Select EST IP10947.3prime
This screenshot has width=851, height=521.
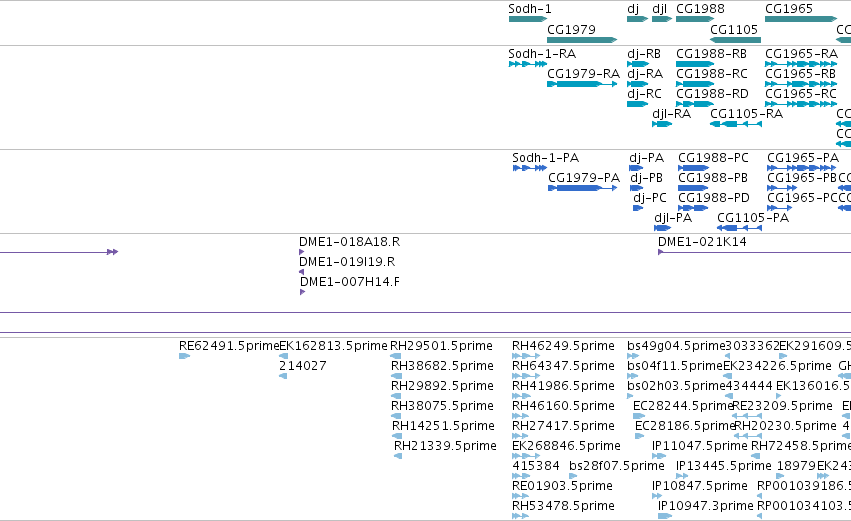(x=665, y=516)
